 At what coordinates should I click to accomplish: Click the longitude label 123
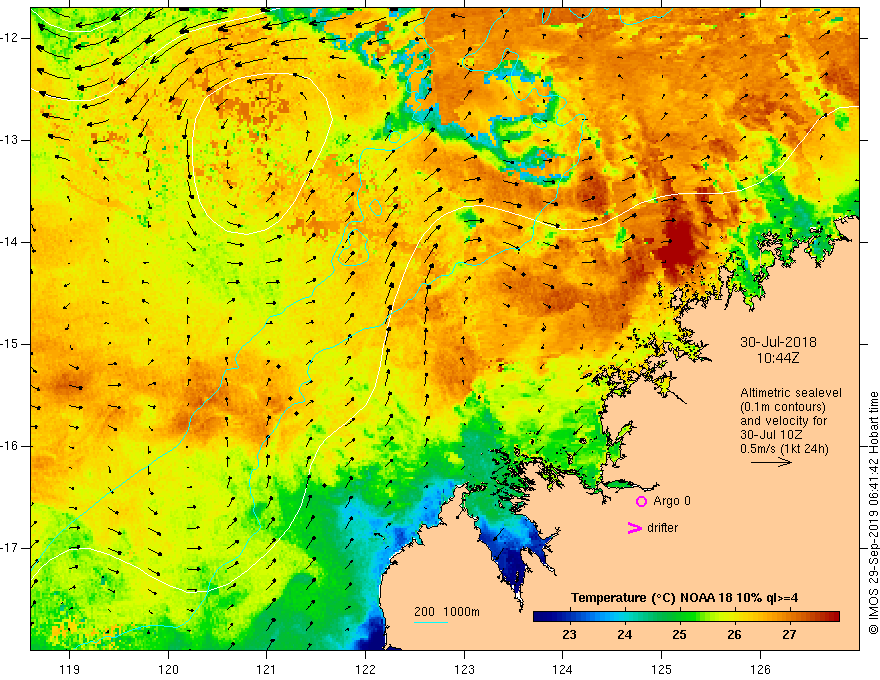(x=464, y=669)
